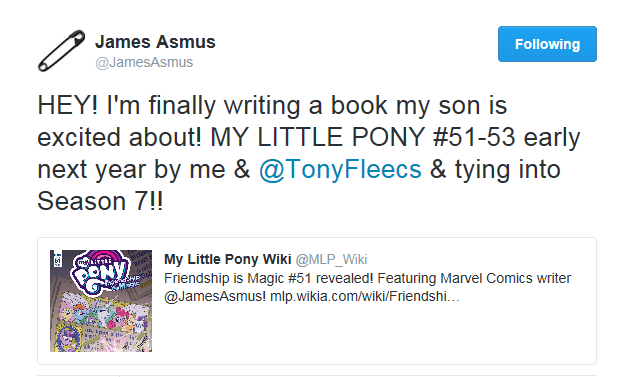The height and width of the screenshot is (377, 633).
Task: Click the #51 issue tag on cover corner
Action: (x=56, y=259)
